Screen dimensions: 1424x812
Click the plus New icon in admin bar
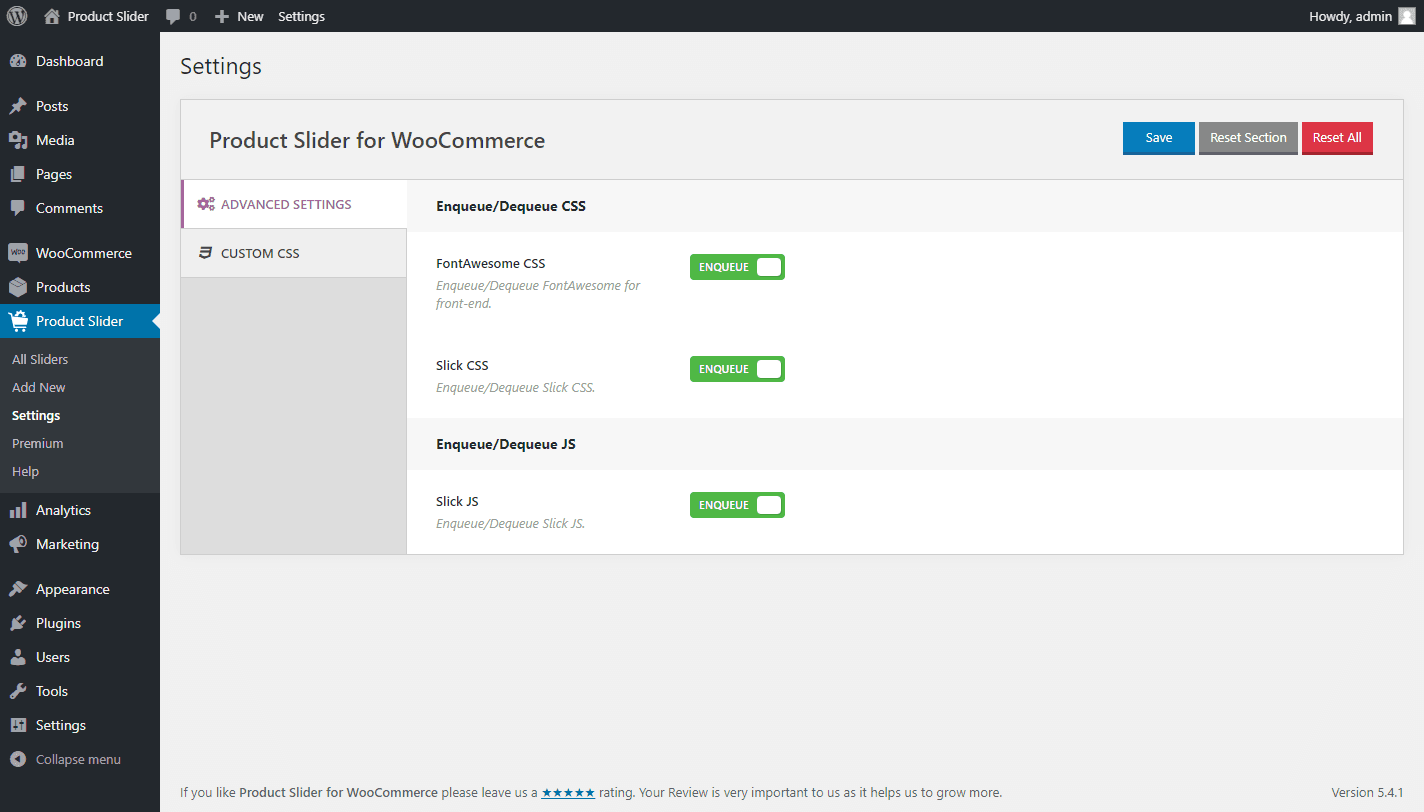[x=222, y=16]
